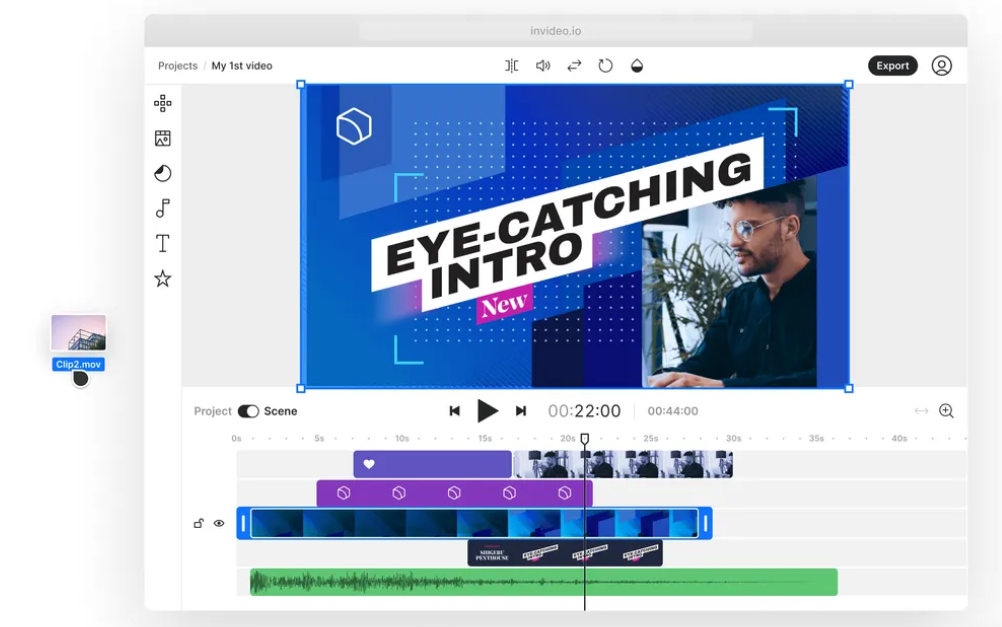Click the trim/split clip icon in toolbar
Viewport: 1002px width, 627px height.
point(510,65)
